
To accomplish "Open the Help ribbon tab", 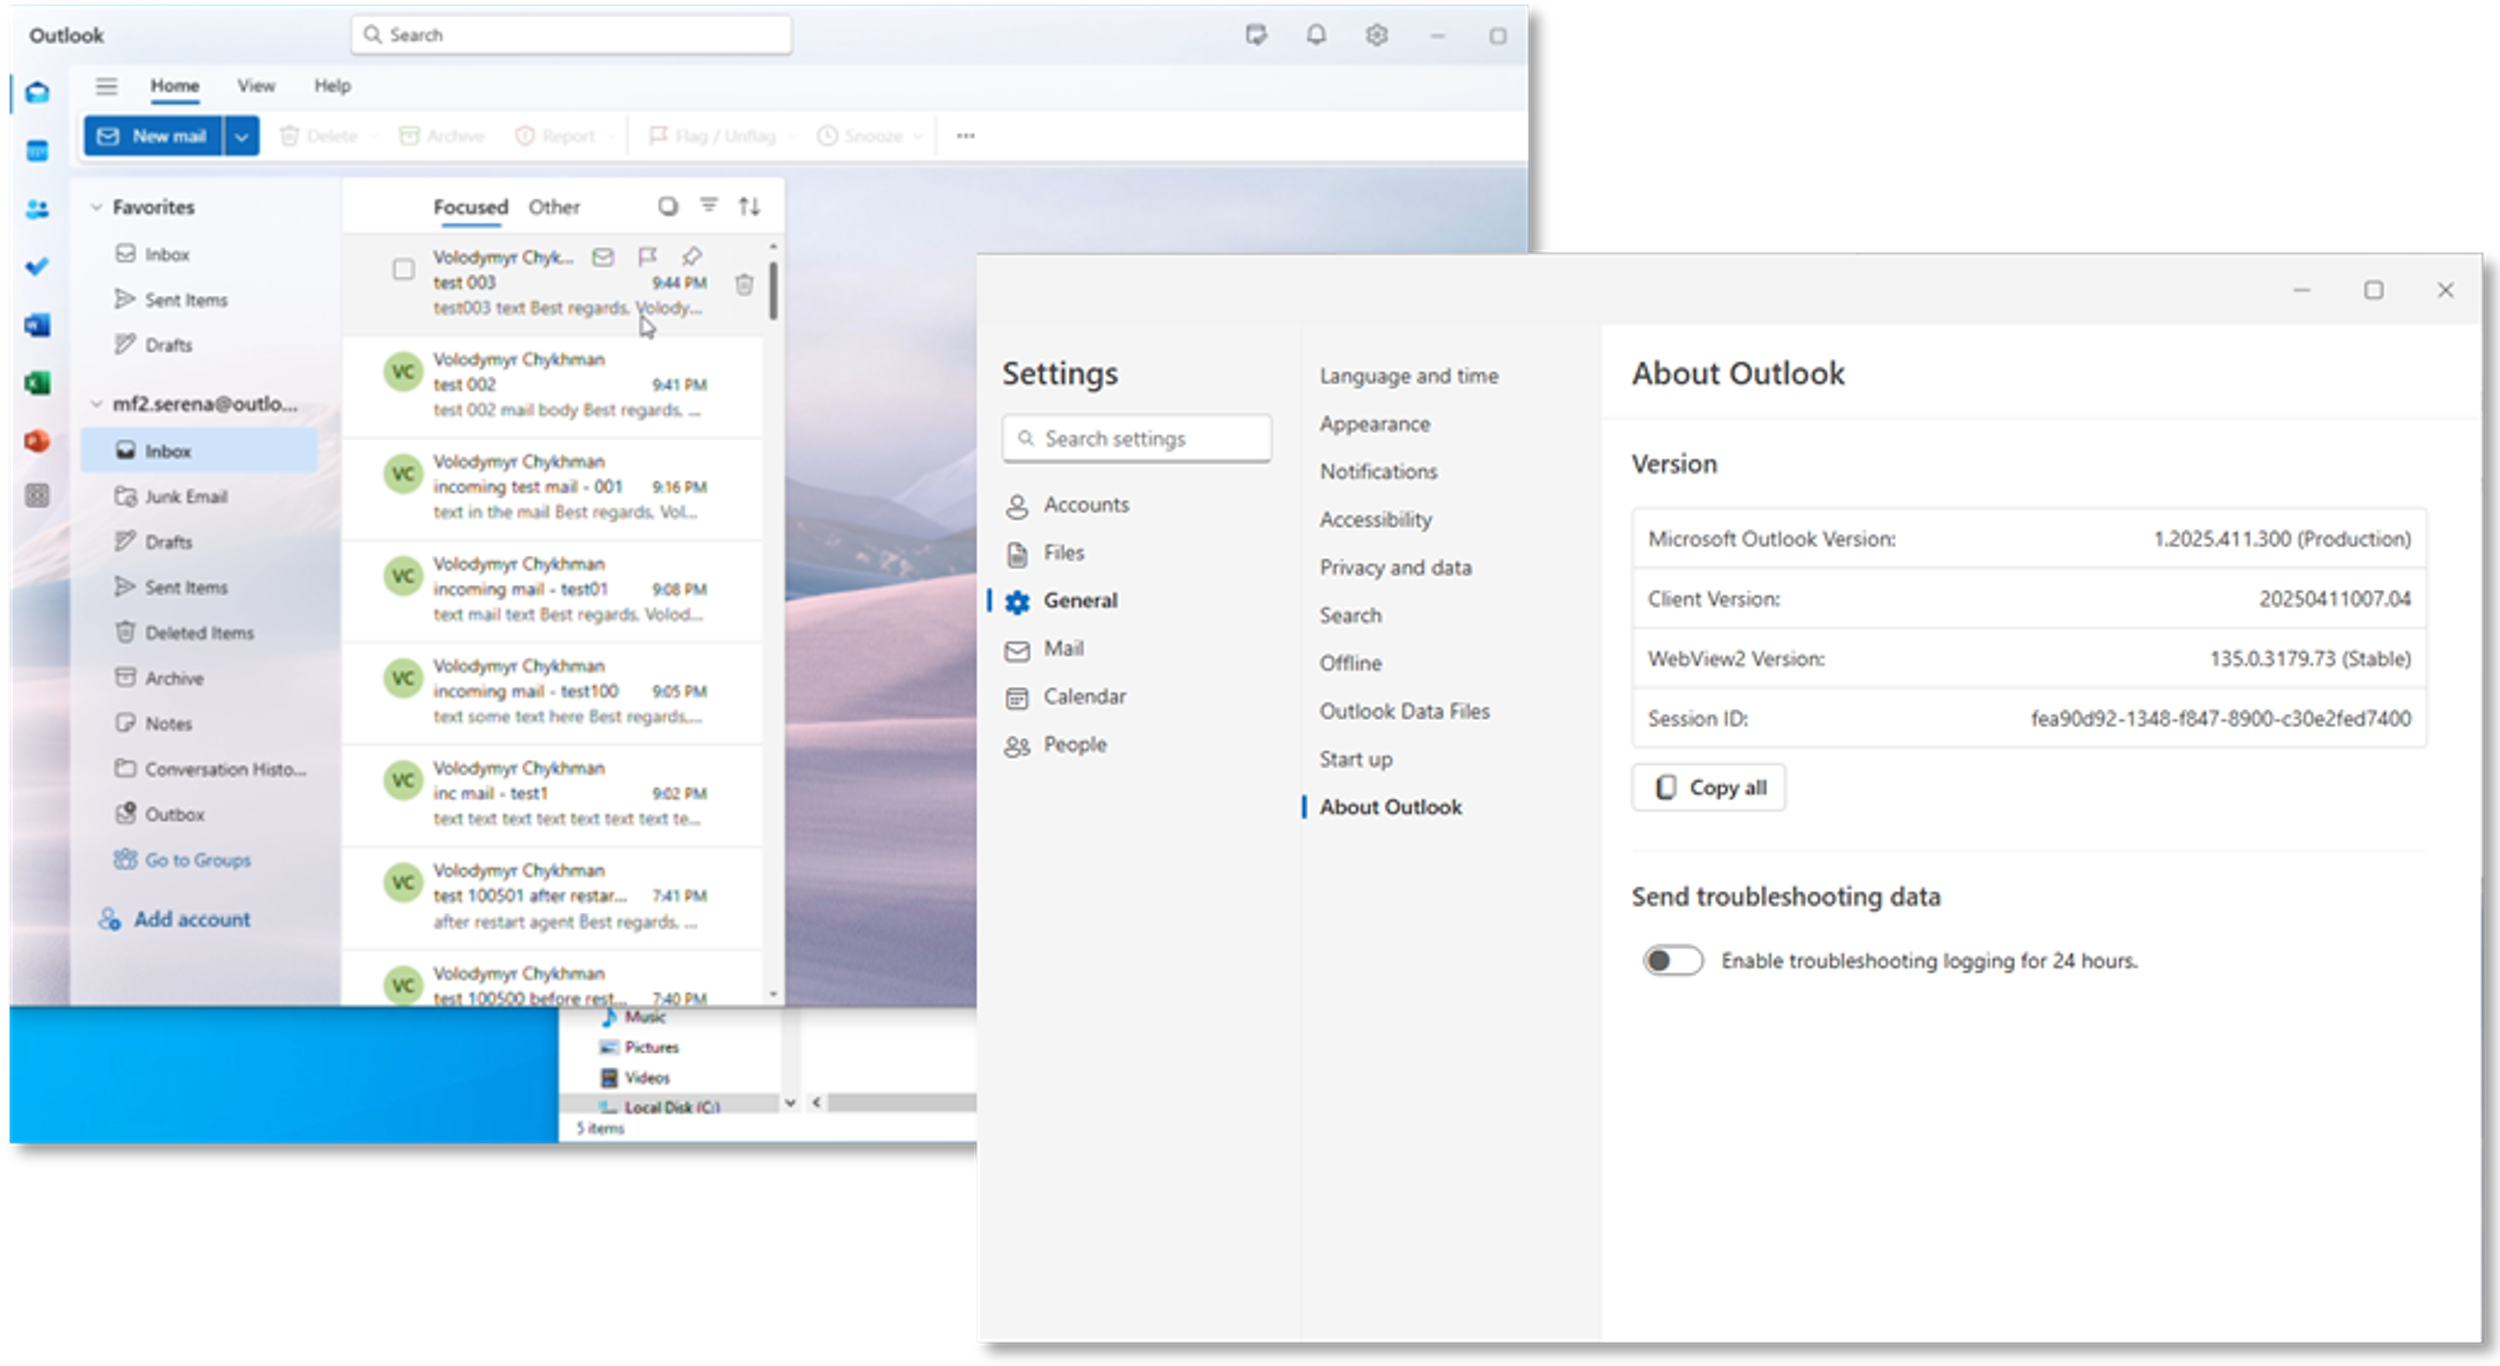I will click(x=332, y=86).
